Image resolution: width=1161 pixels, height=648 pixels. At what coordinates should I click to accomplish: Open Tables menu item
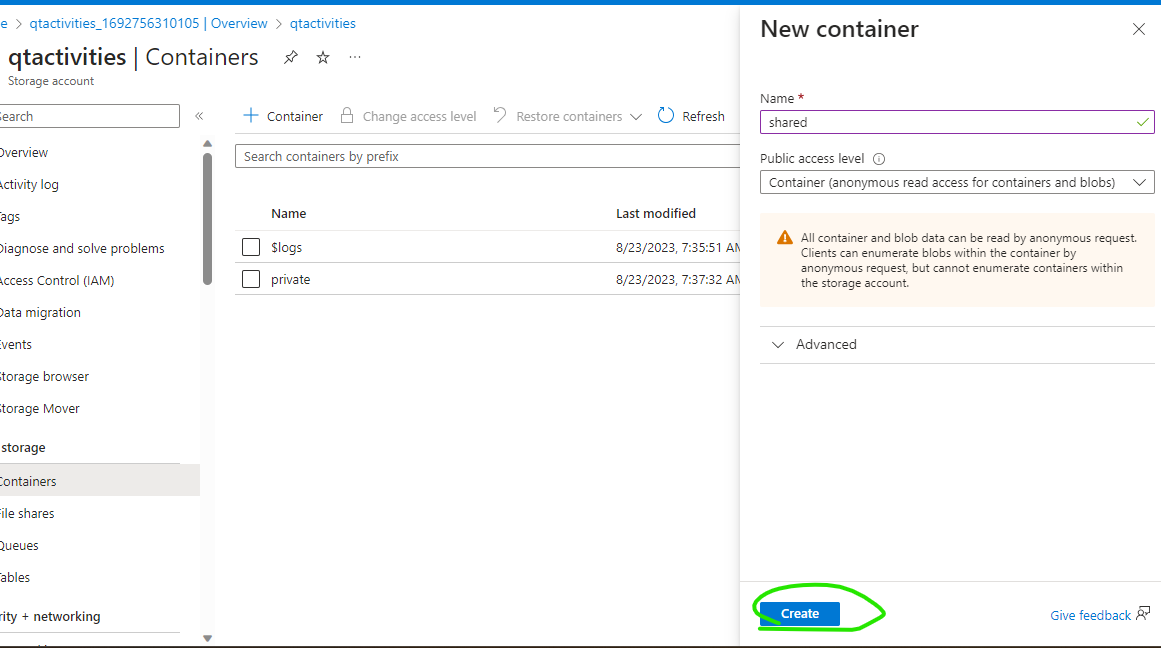pyautogui.click(x=16, y=577)
